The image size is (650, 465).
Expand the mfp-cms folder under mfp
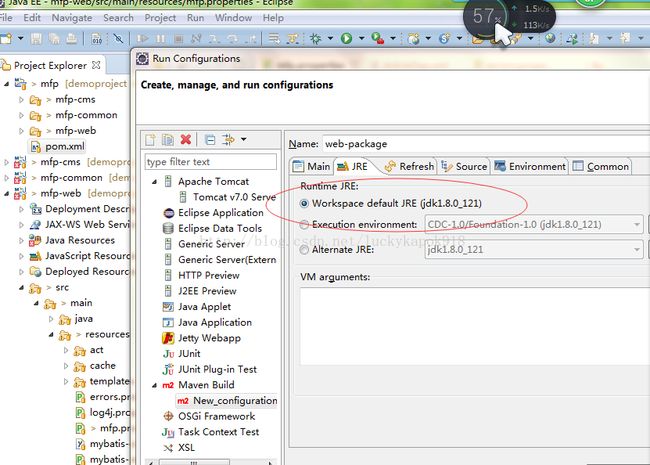(22, 100)
